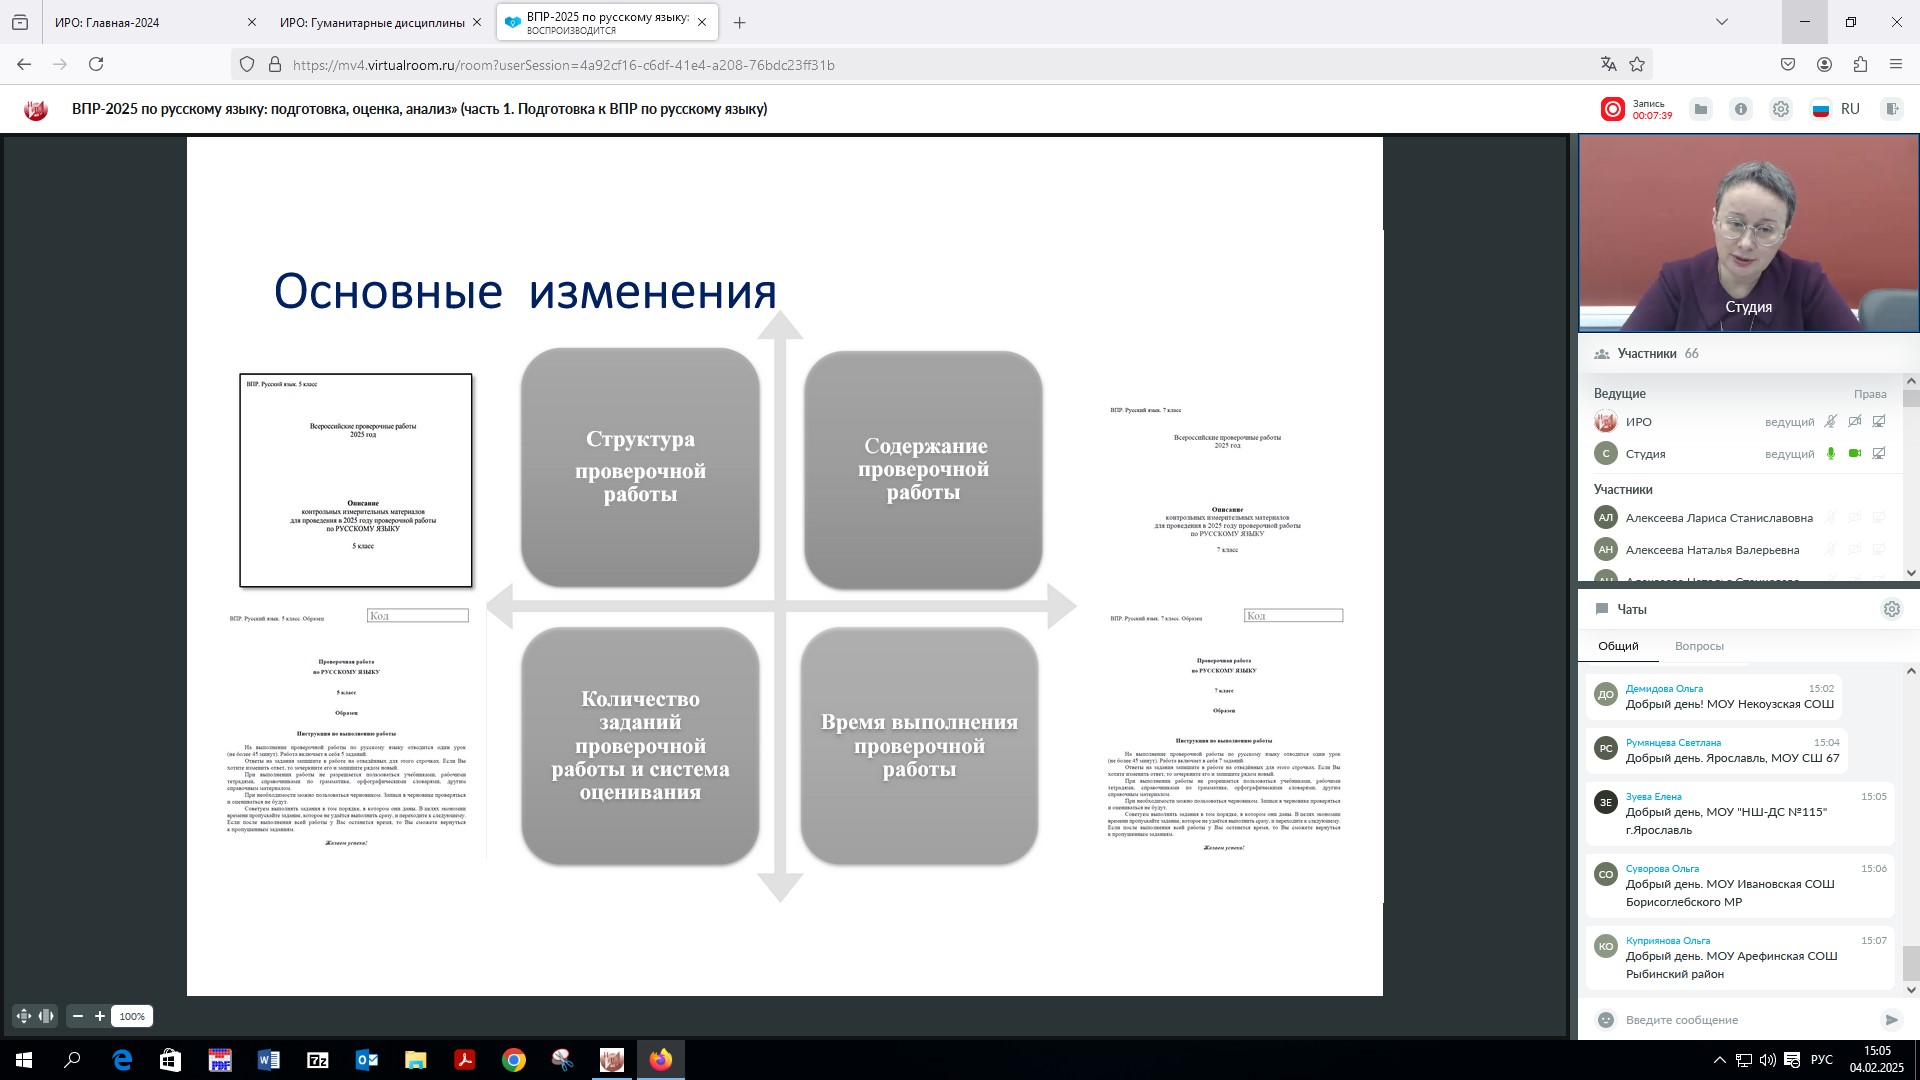Reload the current page
Image resolution: width=1920 pixels, height=1080 pixels.
[x=96, y=64]
